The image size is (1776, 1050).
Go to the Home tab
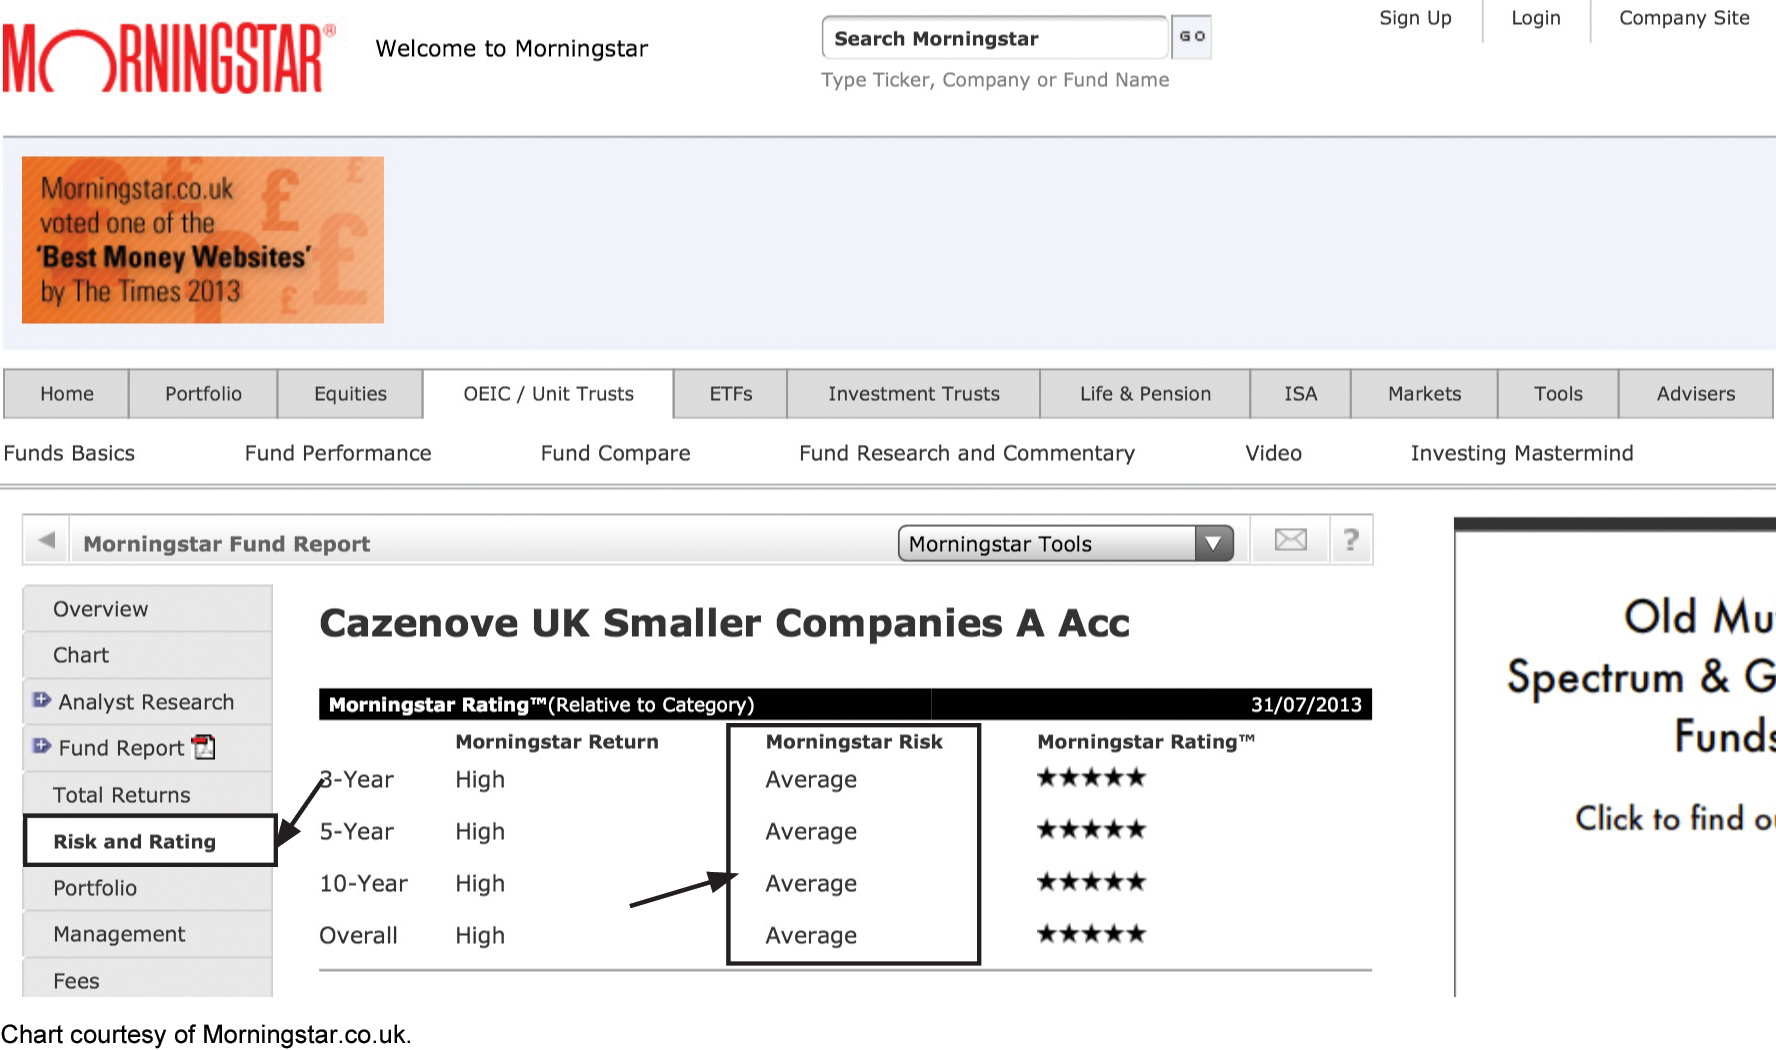[x=67, y=394]
